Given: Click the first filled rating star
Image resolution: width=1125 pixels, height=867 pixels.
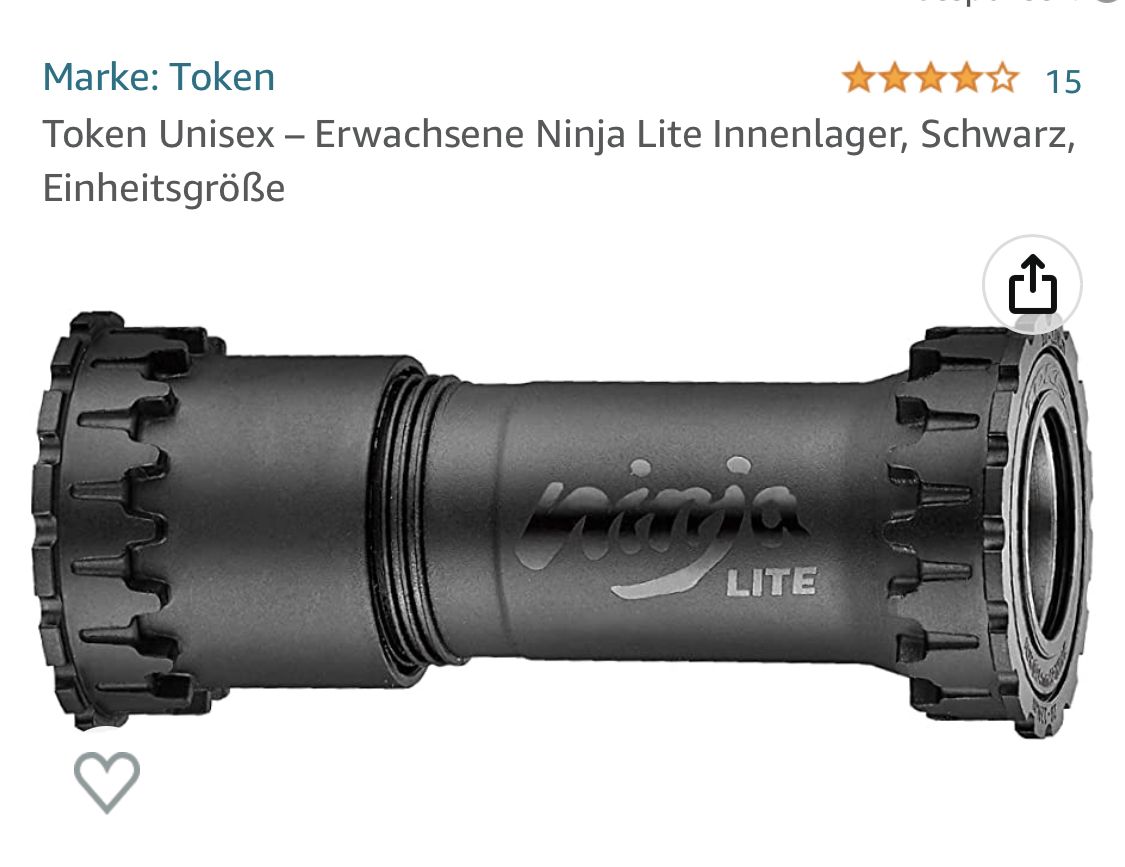Looking at the screenshot, I should point(859,78).
